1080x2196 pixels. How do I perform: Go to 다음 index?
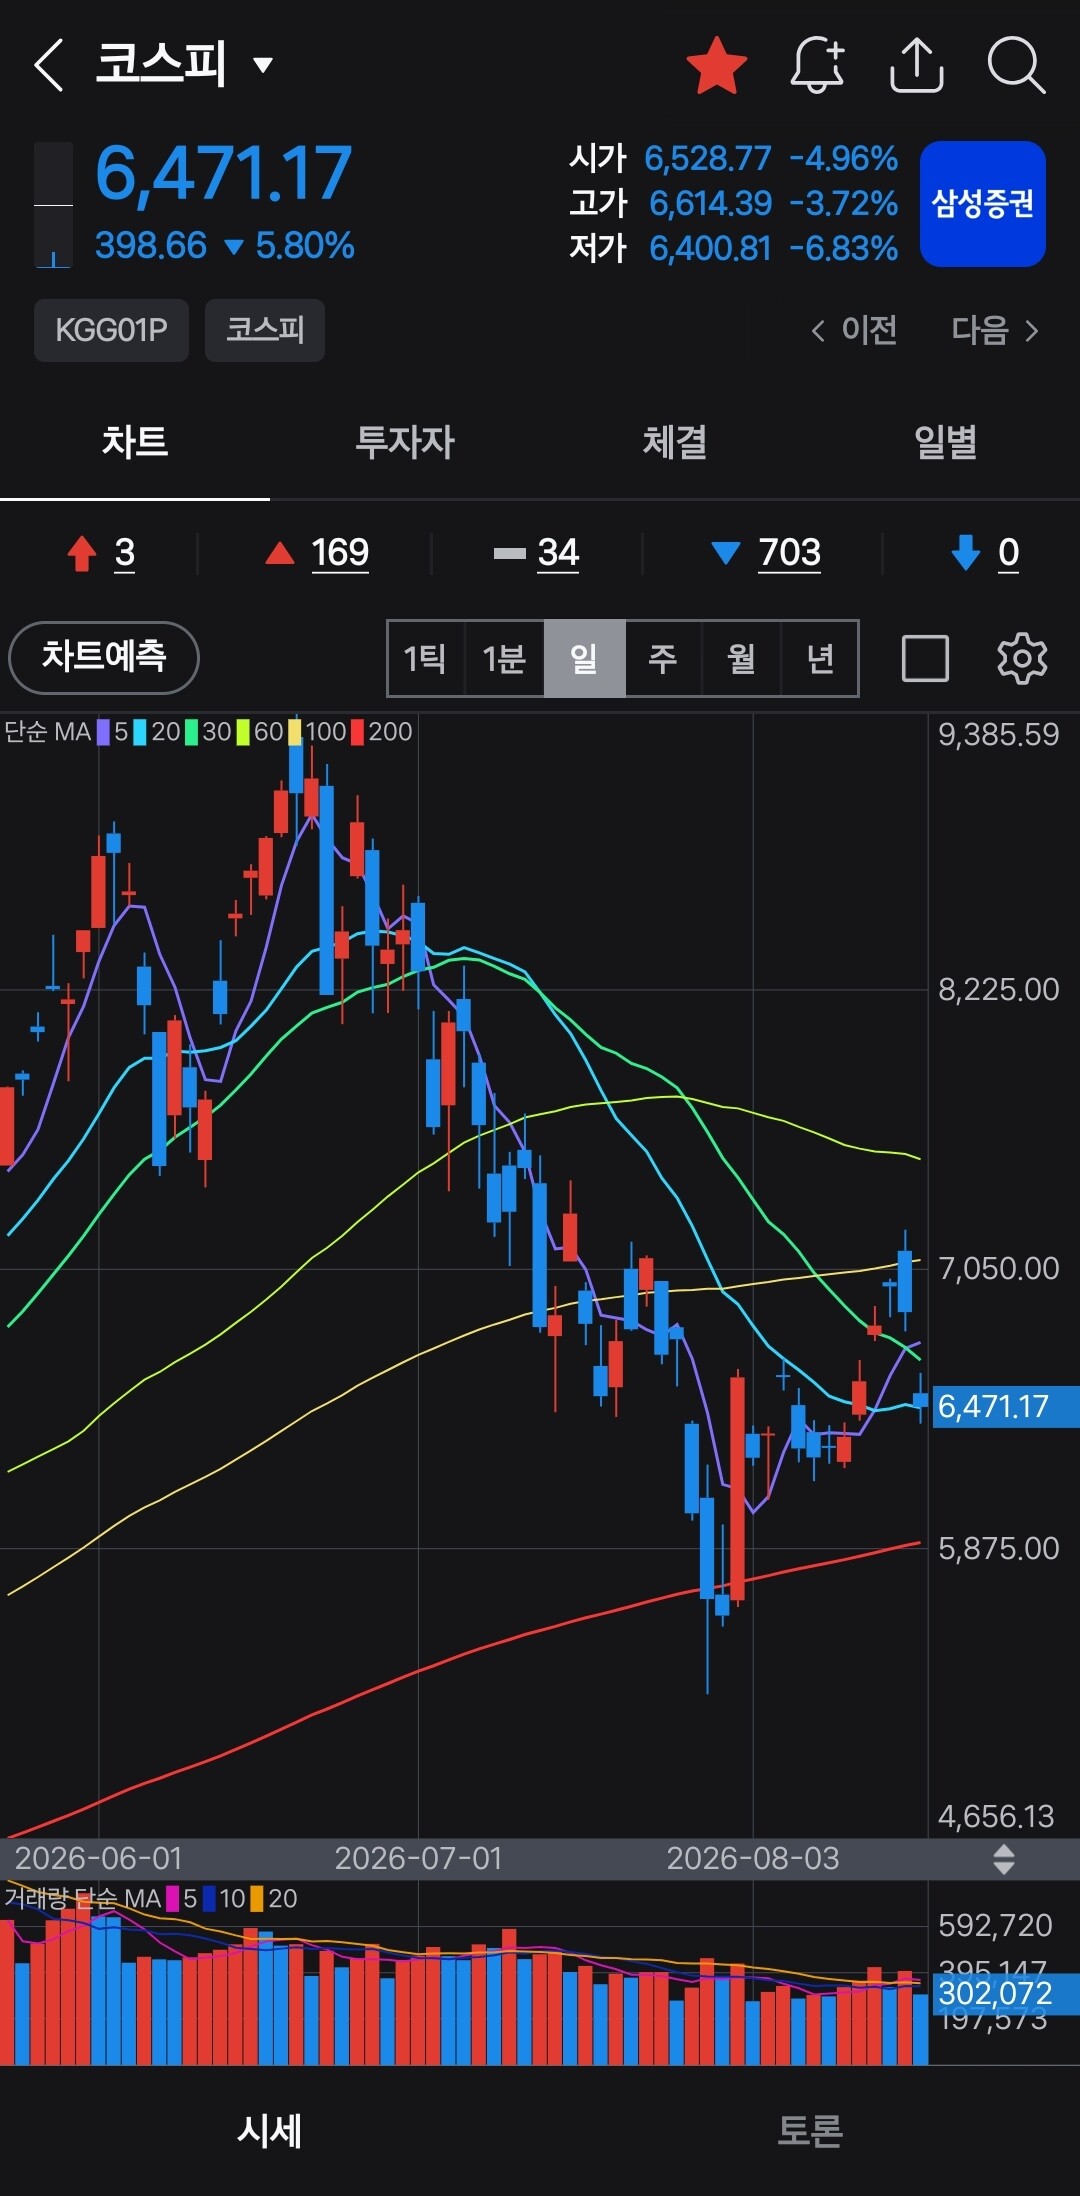[995, 330]
